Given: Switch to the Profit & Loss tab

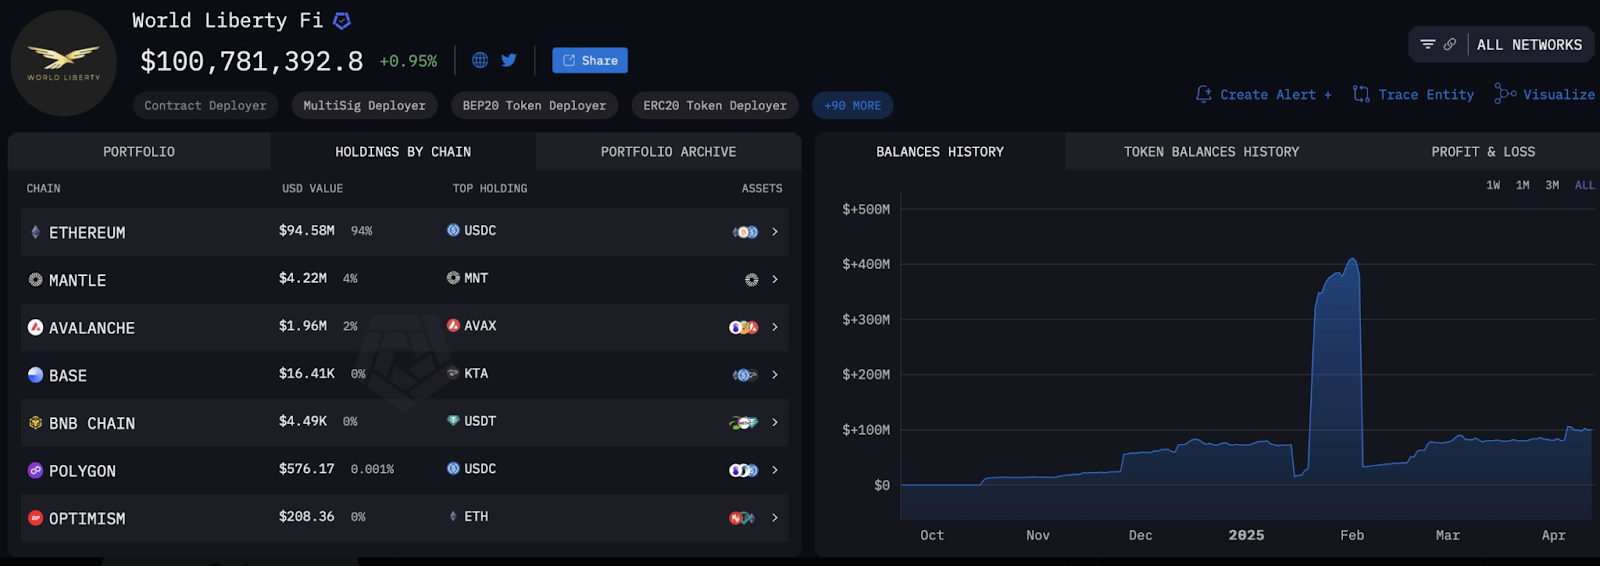Looking at the screenshot, I should click(x=1483, y=152).
